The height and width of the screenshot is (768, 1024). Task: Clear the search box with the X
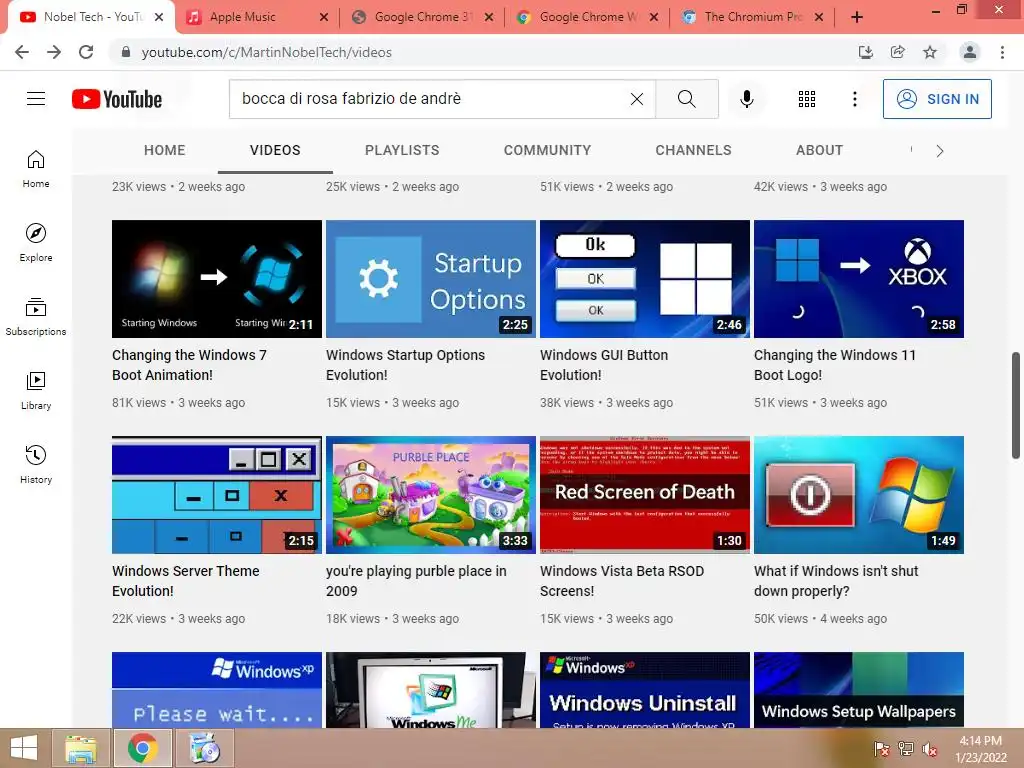637,99
